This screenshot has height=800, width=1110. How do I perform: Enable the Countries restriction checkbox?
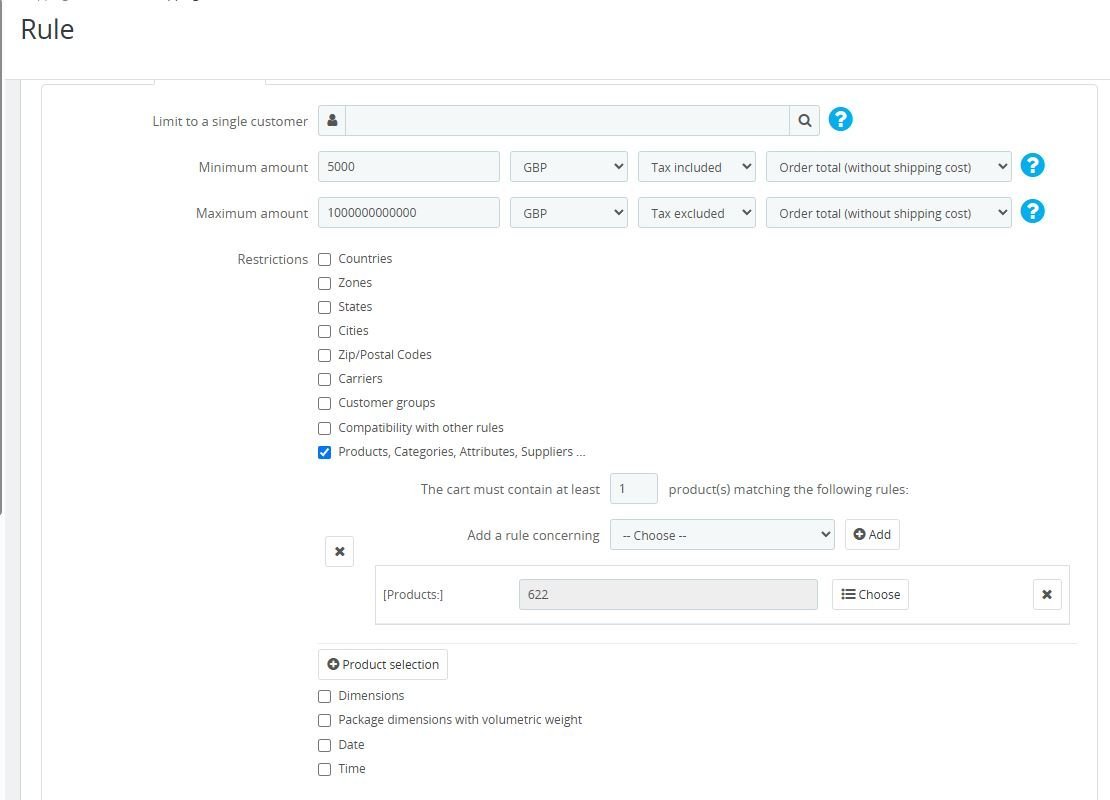coord(324,259)
